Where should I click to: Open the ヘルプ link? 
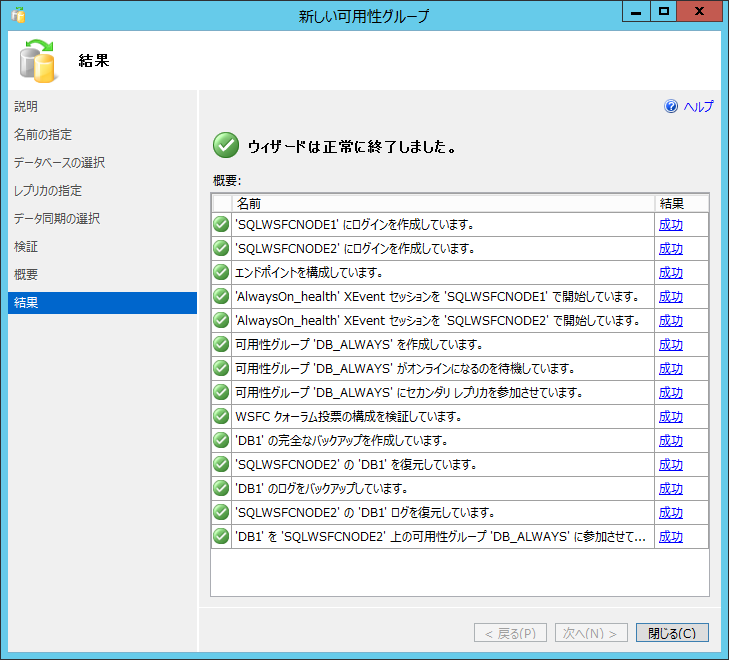coord(698,107)
